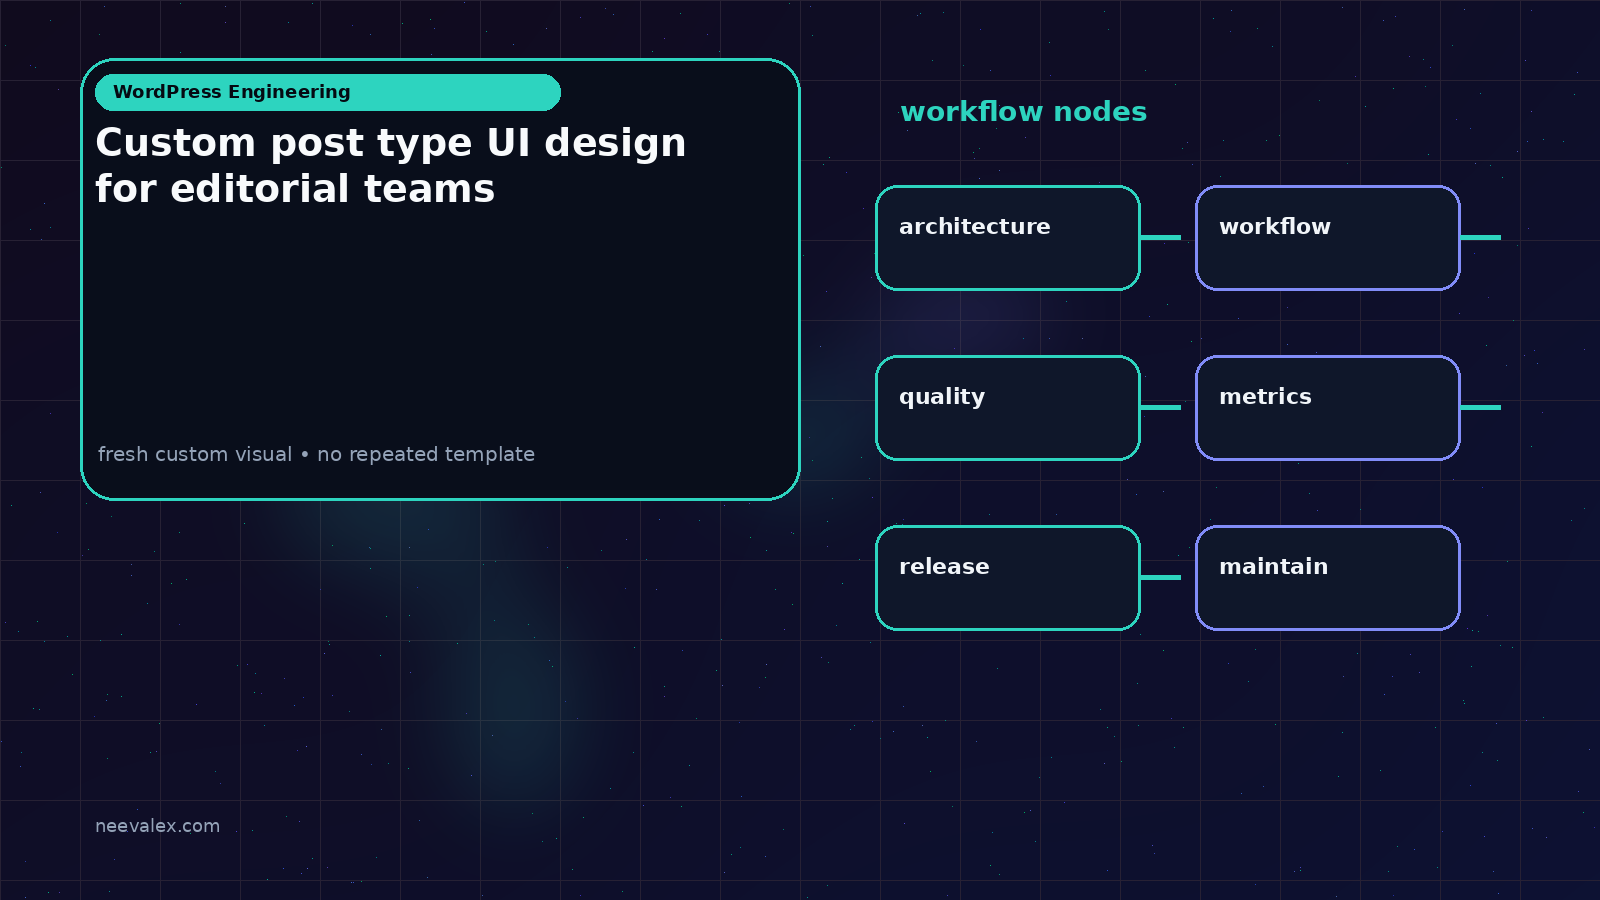
Task: Click the WordPress Engineering badge
Action: 328,92
